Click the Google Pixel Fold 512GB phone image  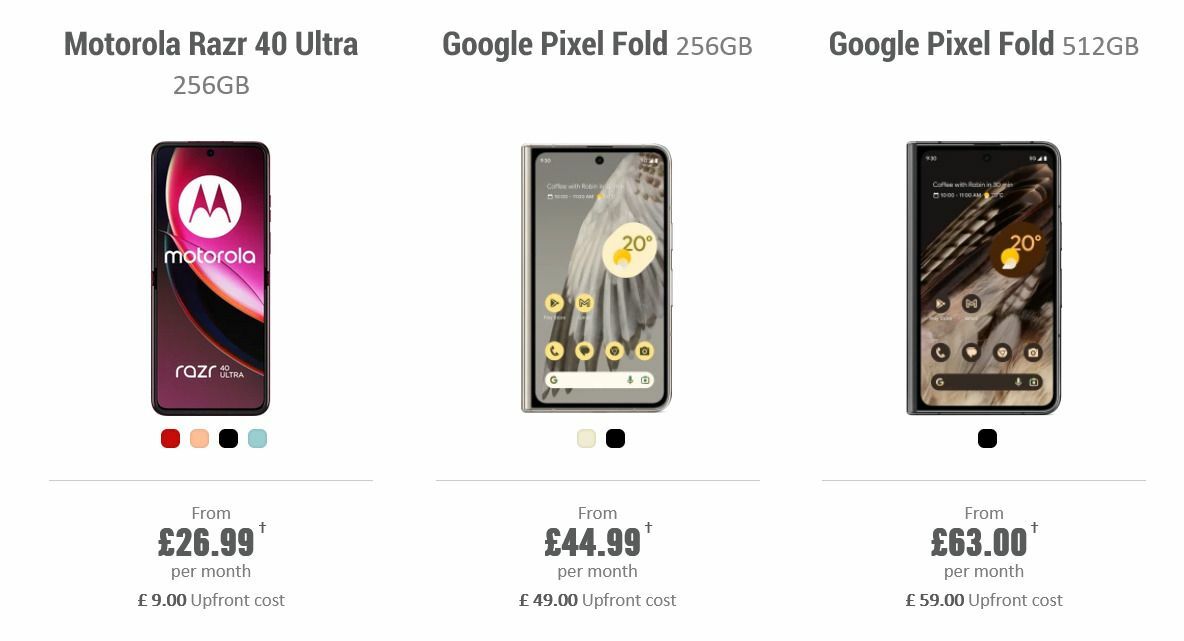point(983,278)
